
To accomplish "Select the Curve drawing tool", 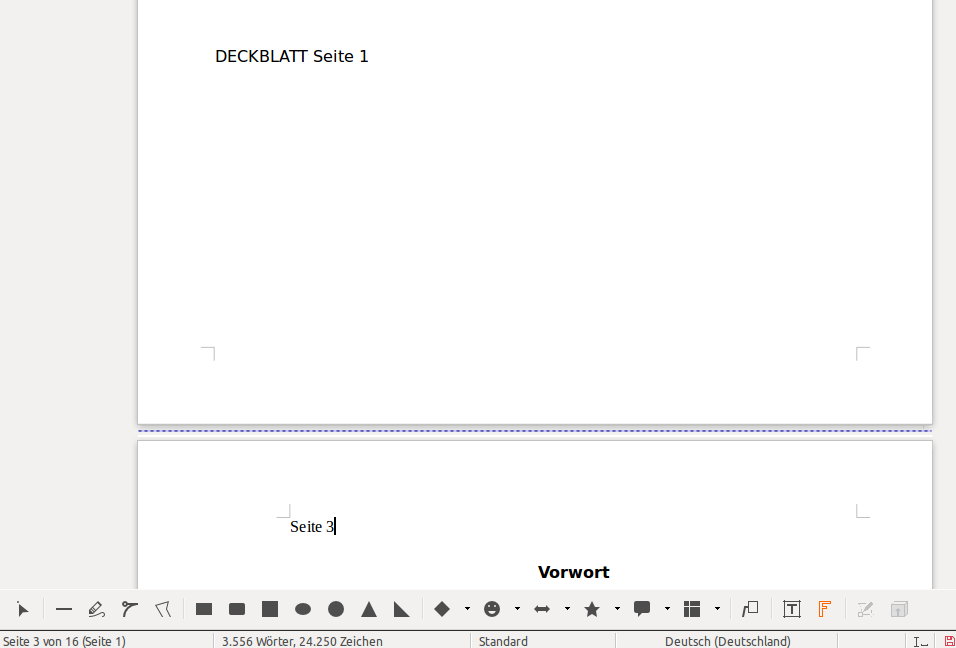I will 129,609.
